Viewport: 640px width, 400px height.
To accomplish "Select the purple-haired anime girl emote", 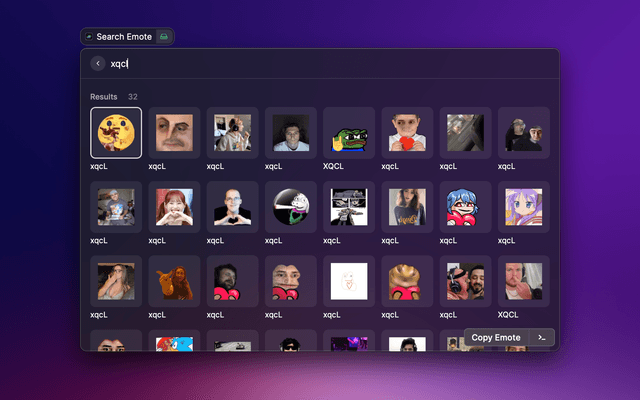I will pyautogui.click(x=523, y=207).
